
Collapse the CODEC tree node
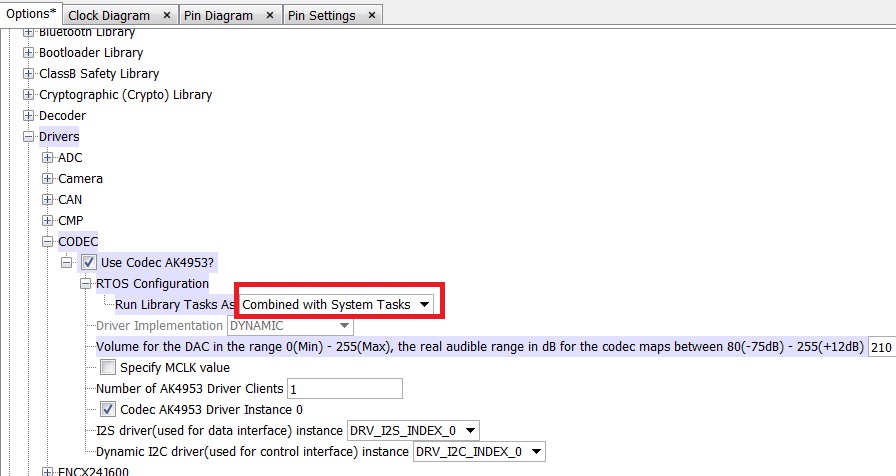[x=48, y=242]
